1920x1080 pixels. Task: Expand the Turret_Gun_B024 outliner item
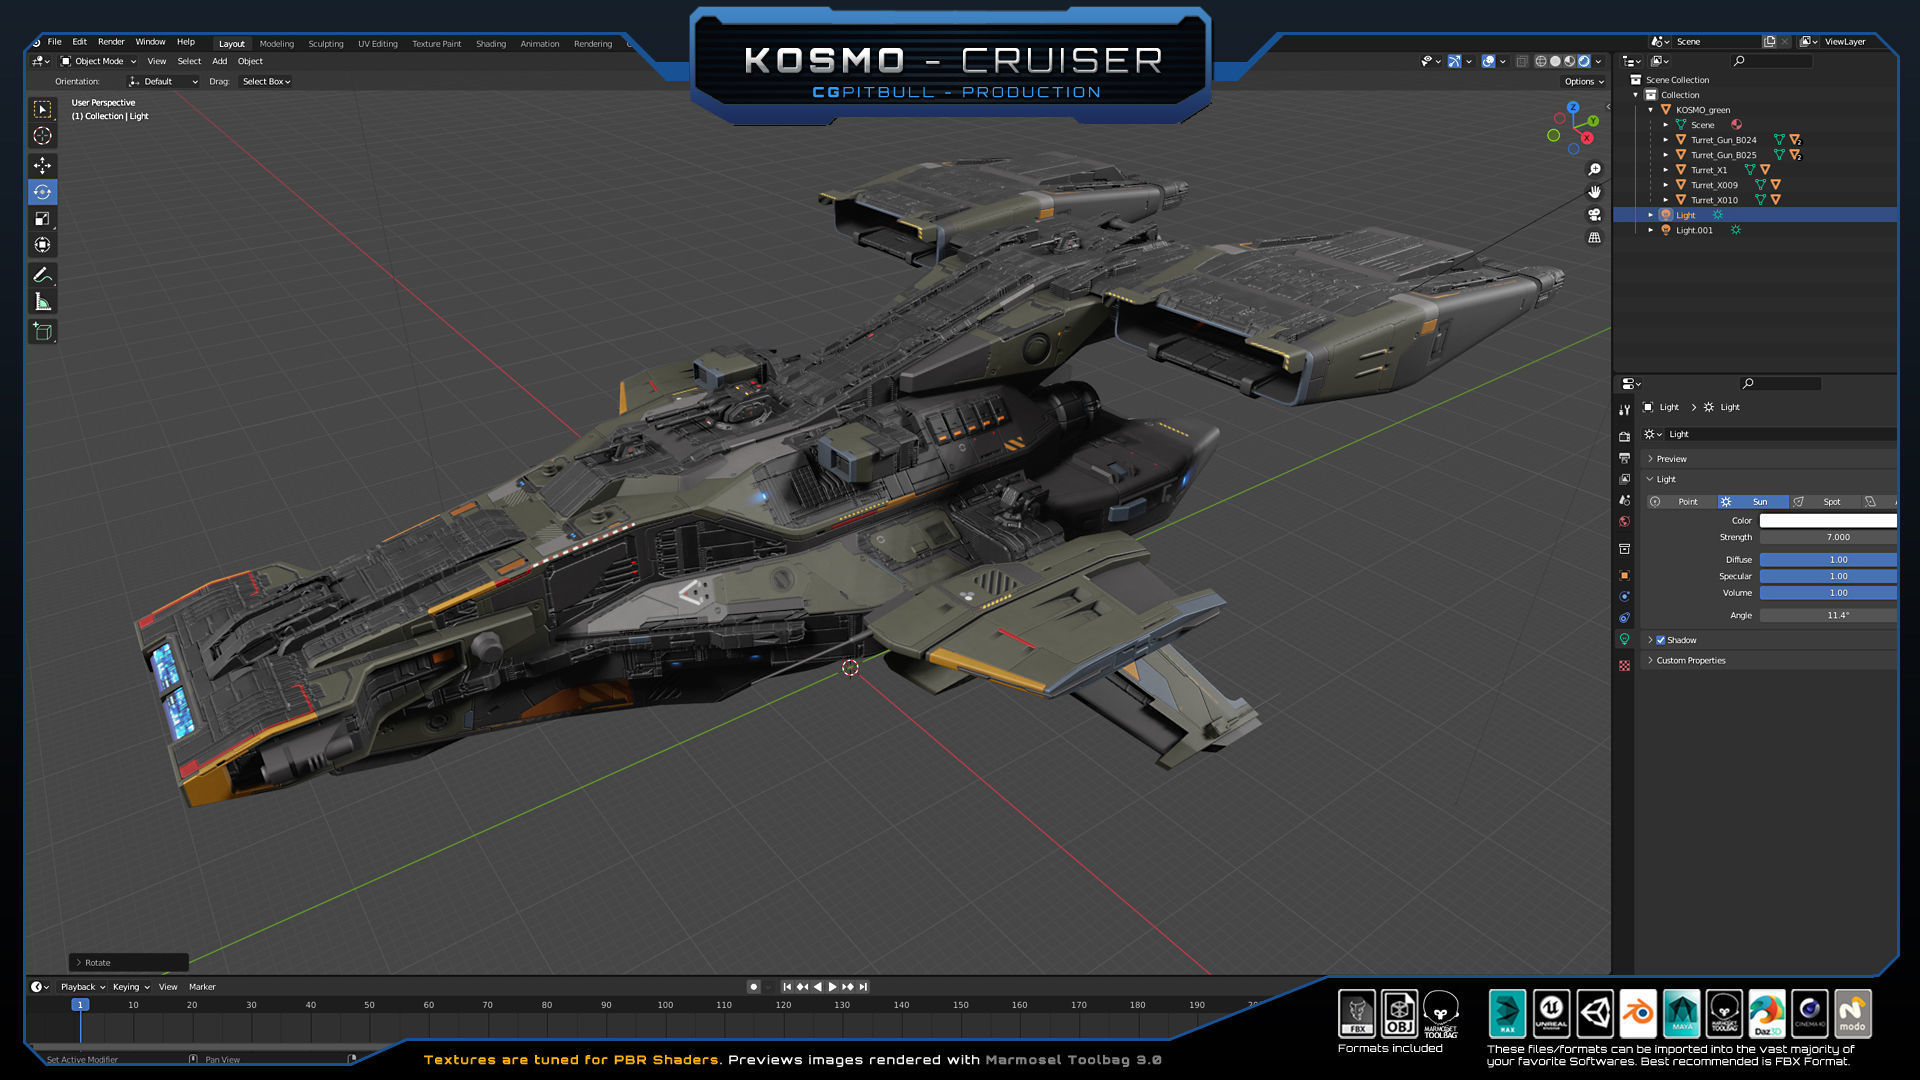(x=1665, y=140)
